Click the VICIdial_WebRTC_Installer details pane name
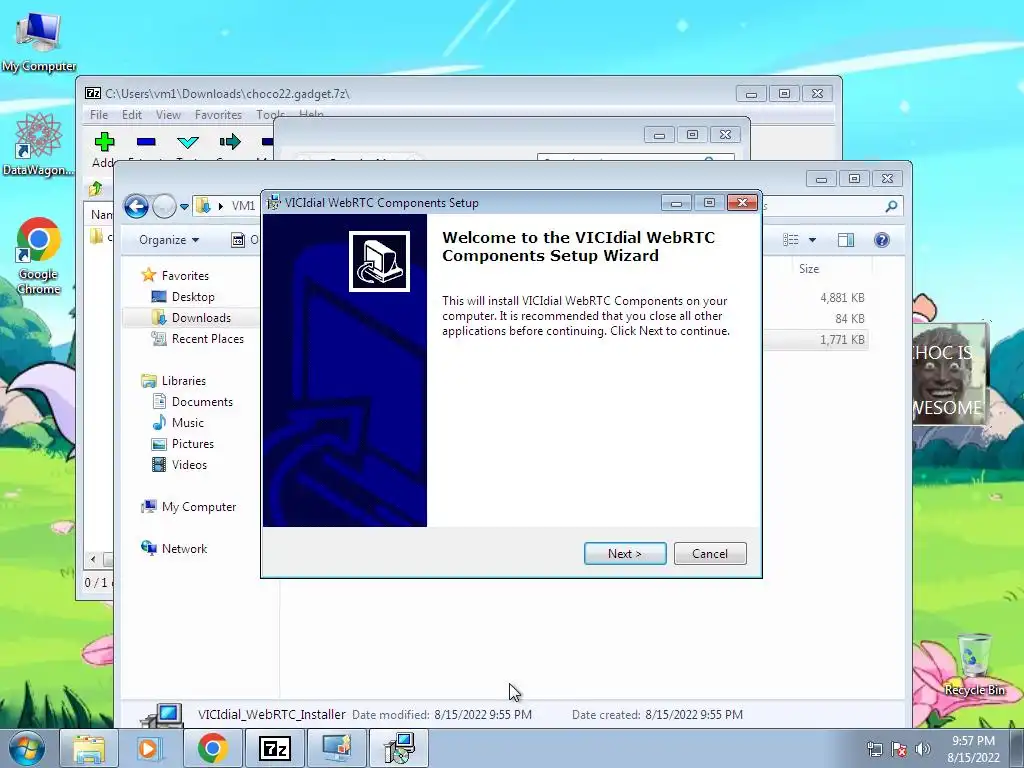This screenshot has width=1024, height=768. point(272,714)
